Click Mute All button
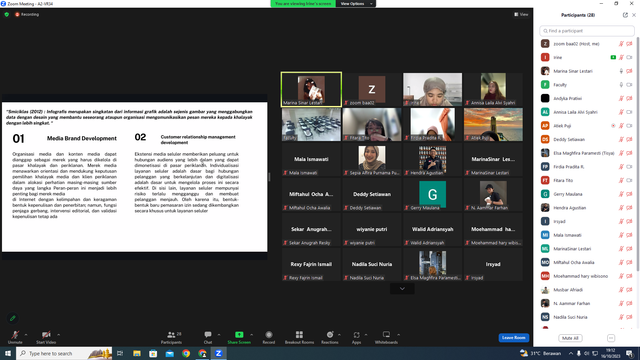This screenshot has width=640, height=360. pyautogui.click(x=570, y=338)
